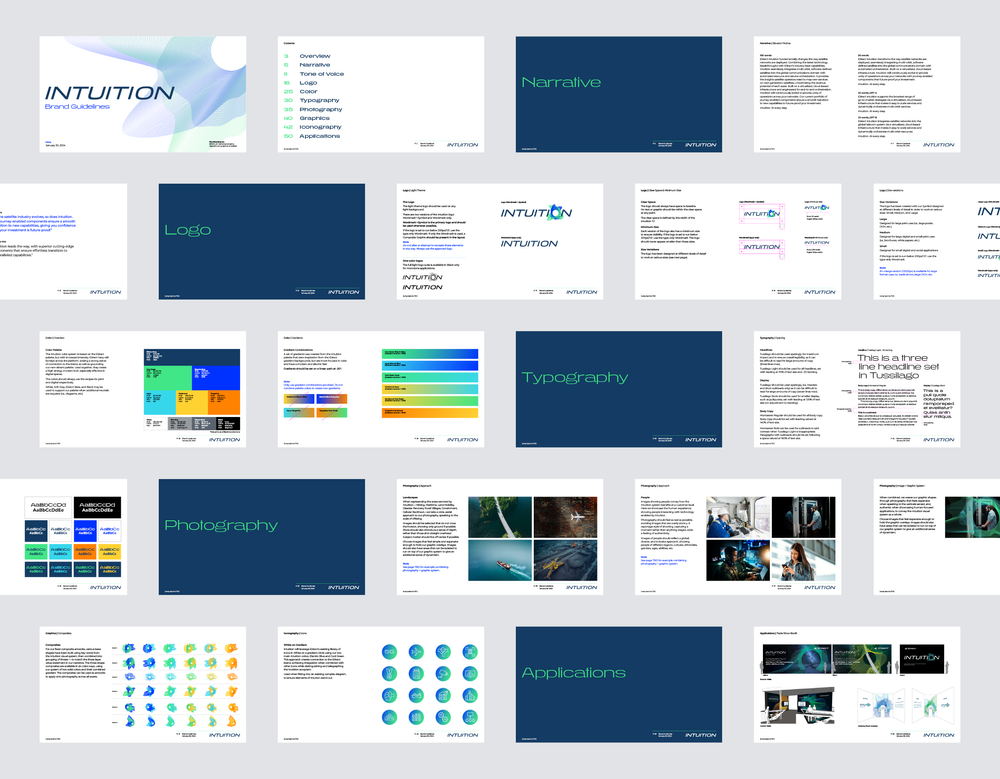Open the Logo clear space slide with pink guides
The width and height of the screenshot is (1000, 779).
coord(738,241)
